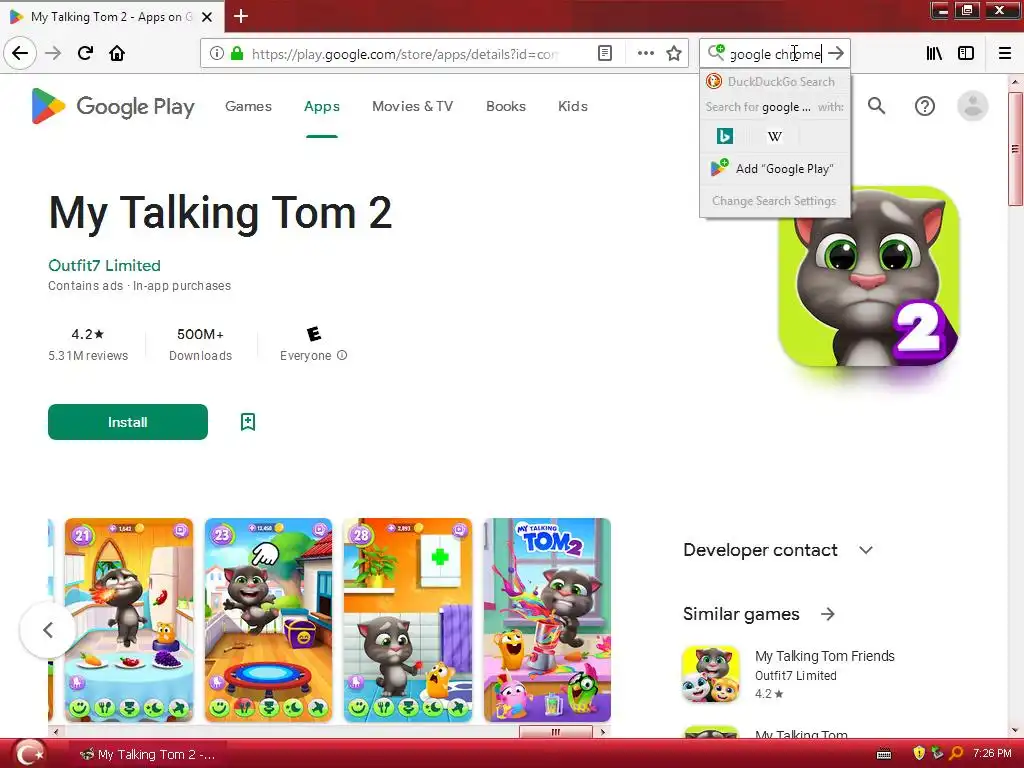Submit search with the arrow button

pyautogui.click(x=836, y=54)
